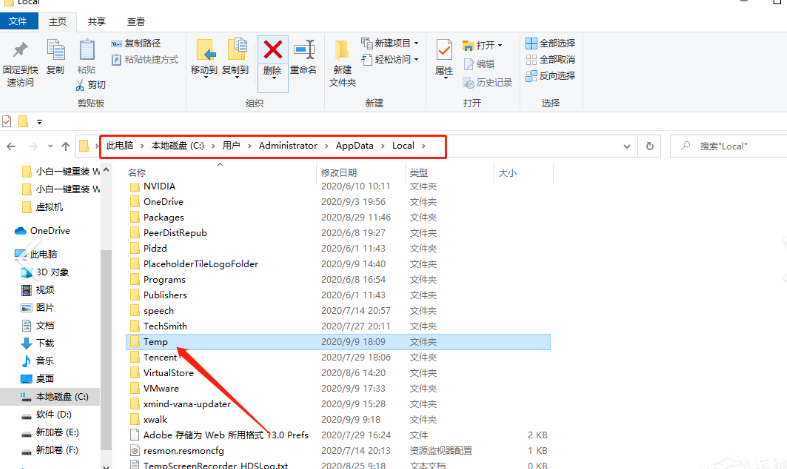The height and width of the screenshot is (469, 787).
Task: Open Downloads (下载) in sidebar
Action: [45, 343]
